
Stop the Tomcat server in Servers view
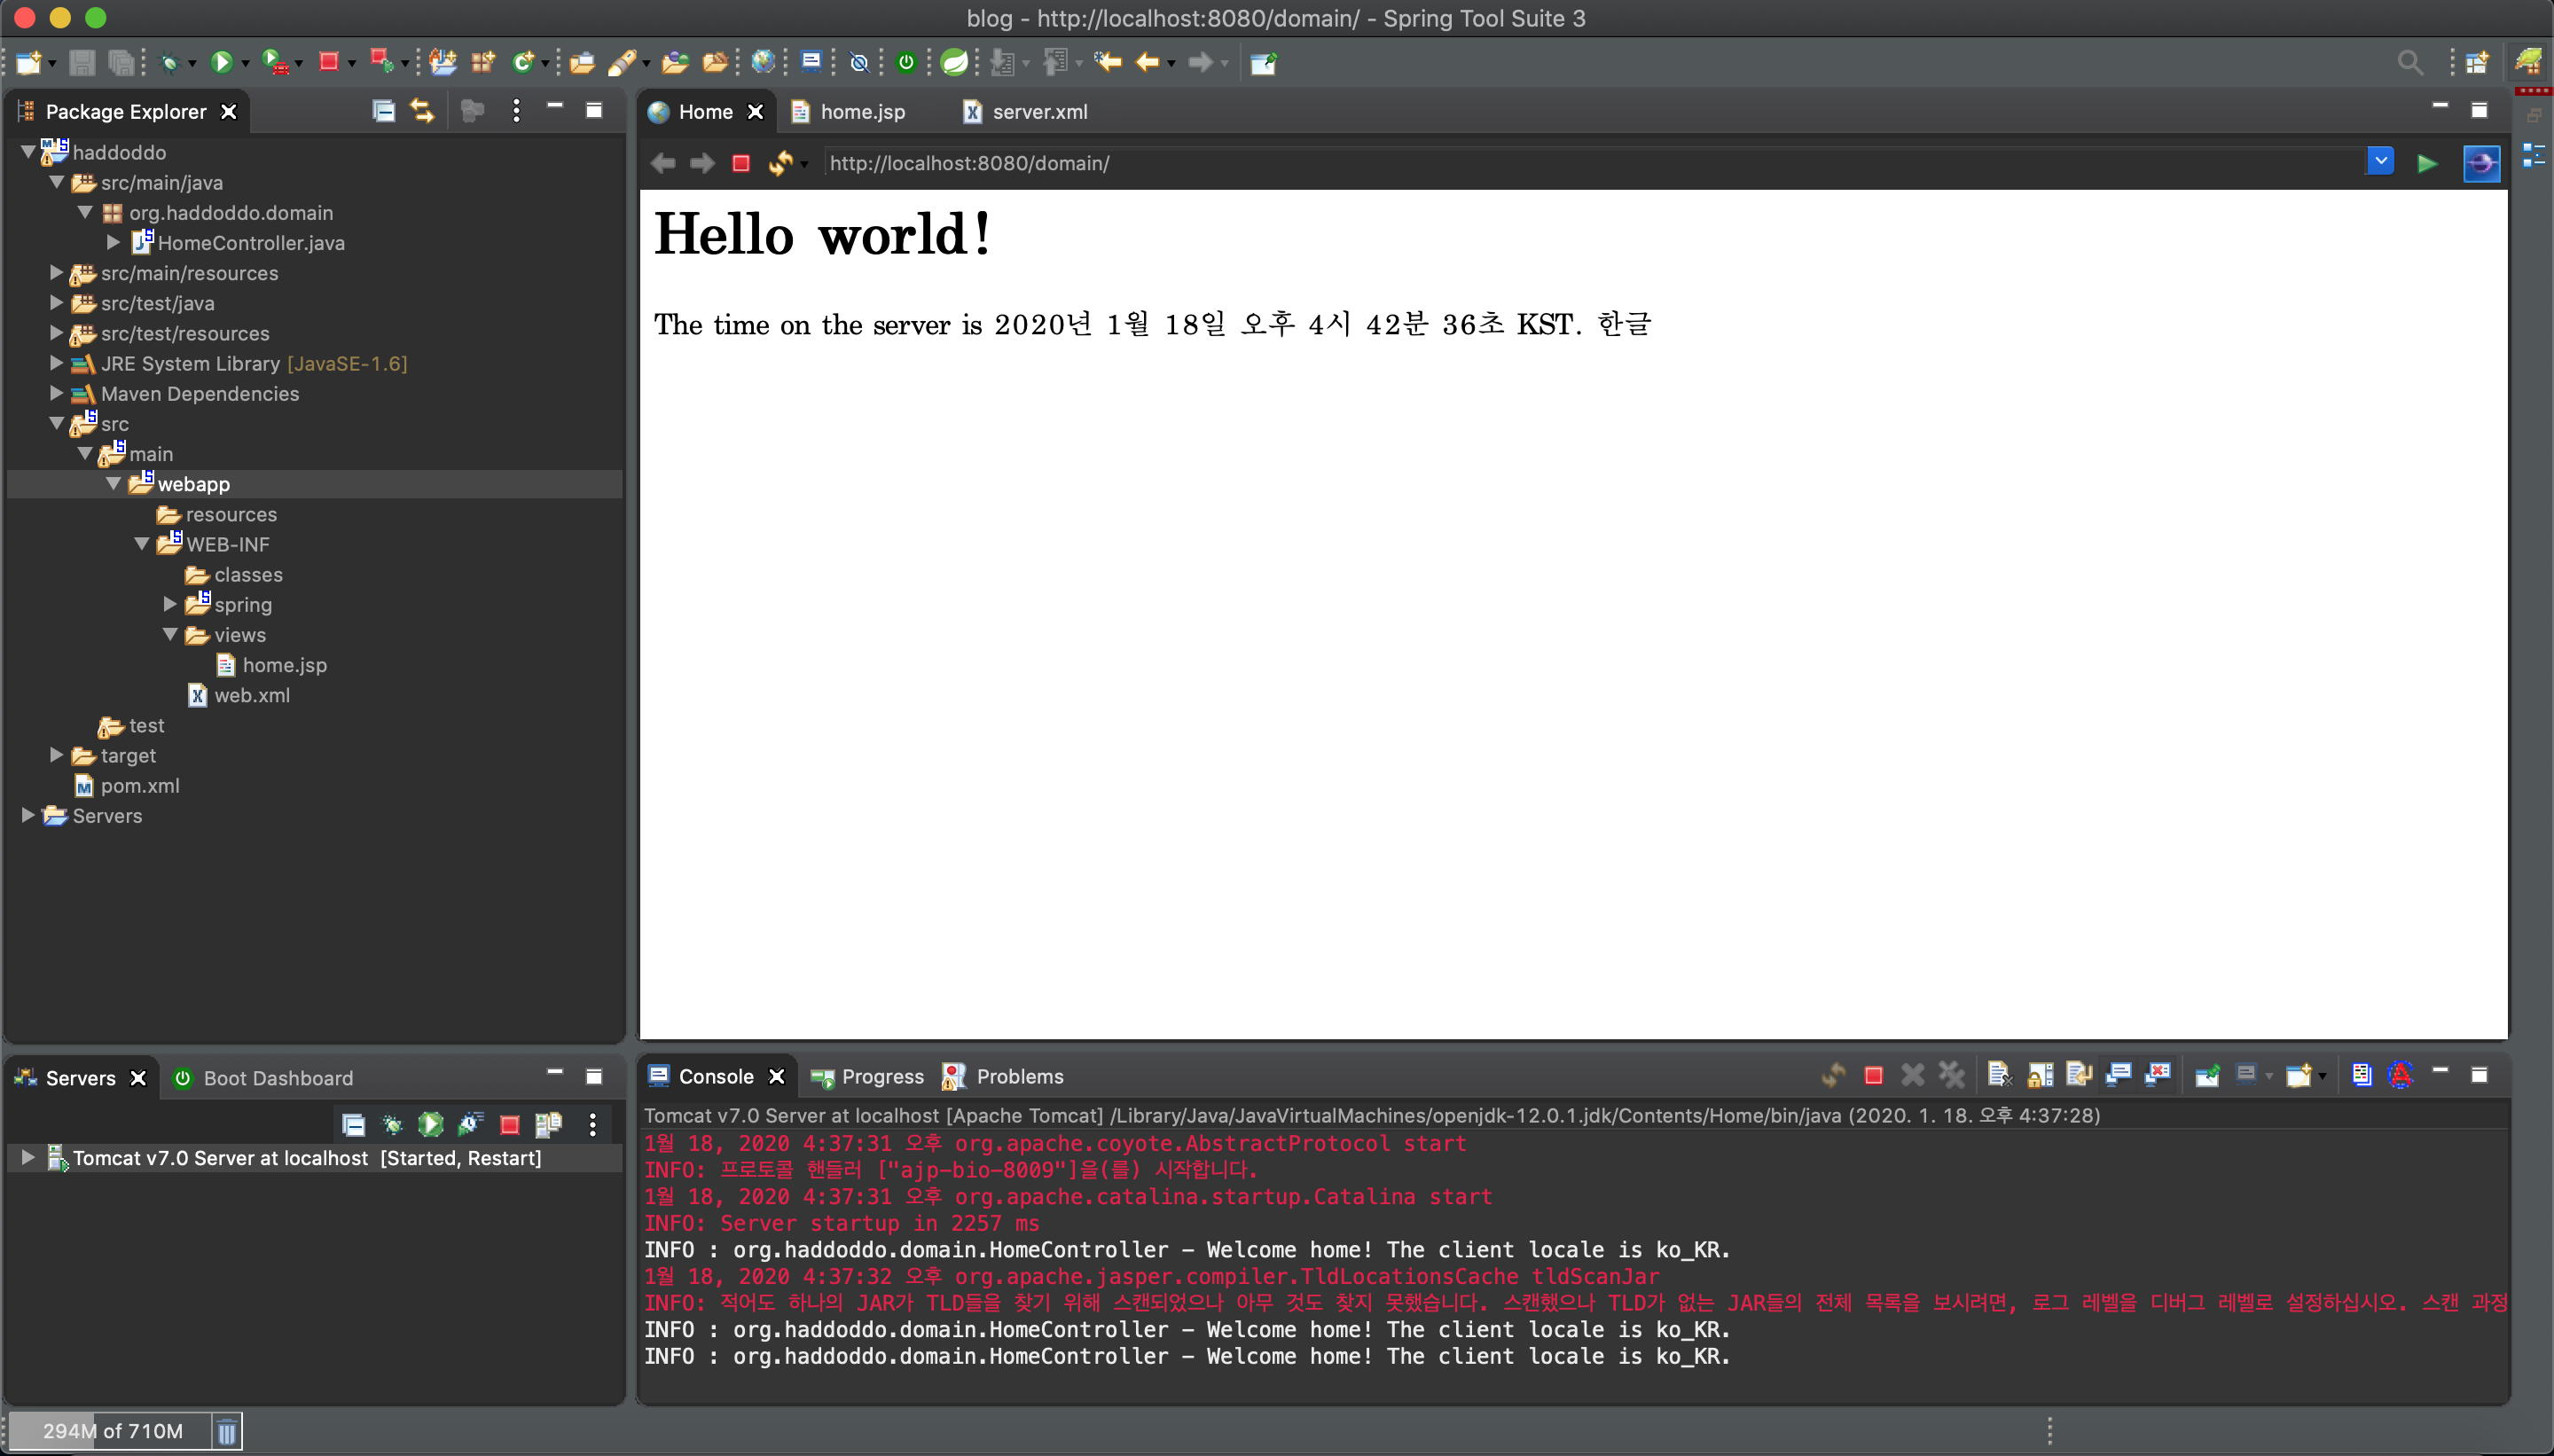(509, 1125)
